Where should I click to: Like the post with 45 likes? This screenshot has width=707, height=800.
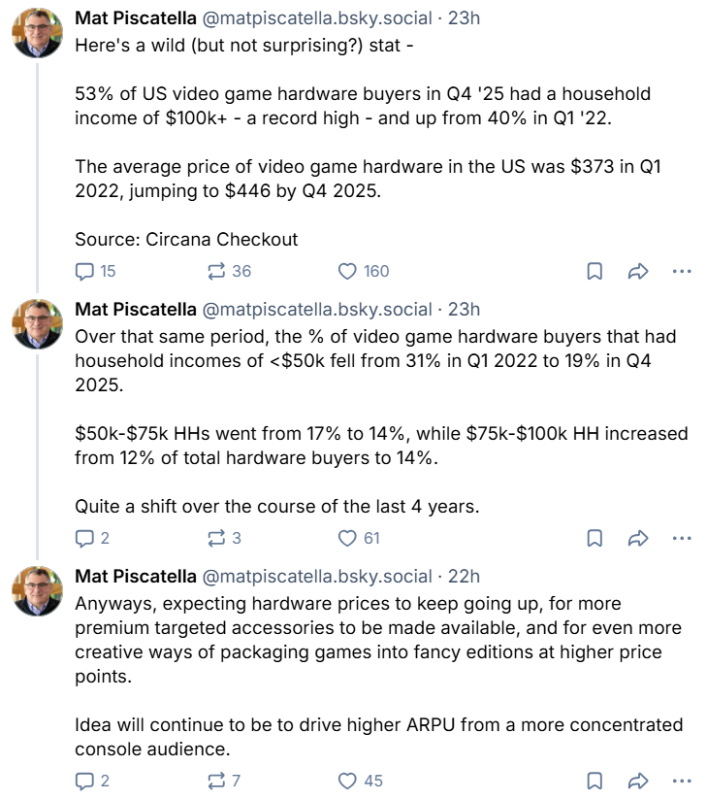pos(348,780)
